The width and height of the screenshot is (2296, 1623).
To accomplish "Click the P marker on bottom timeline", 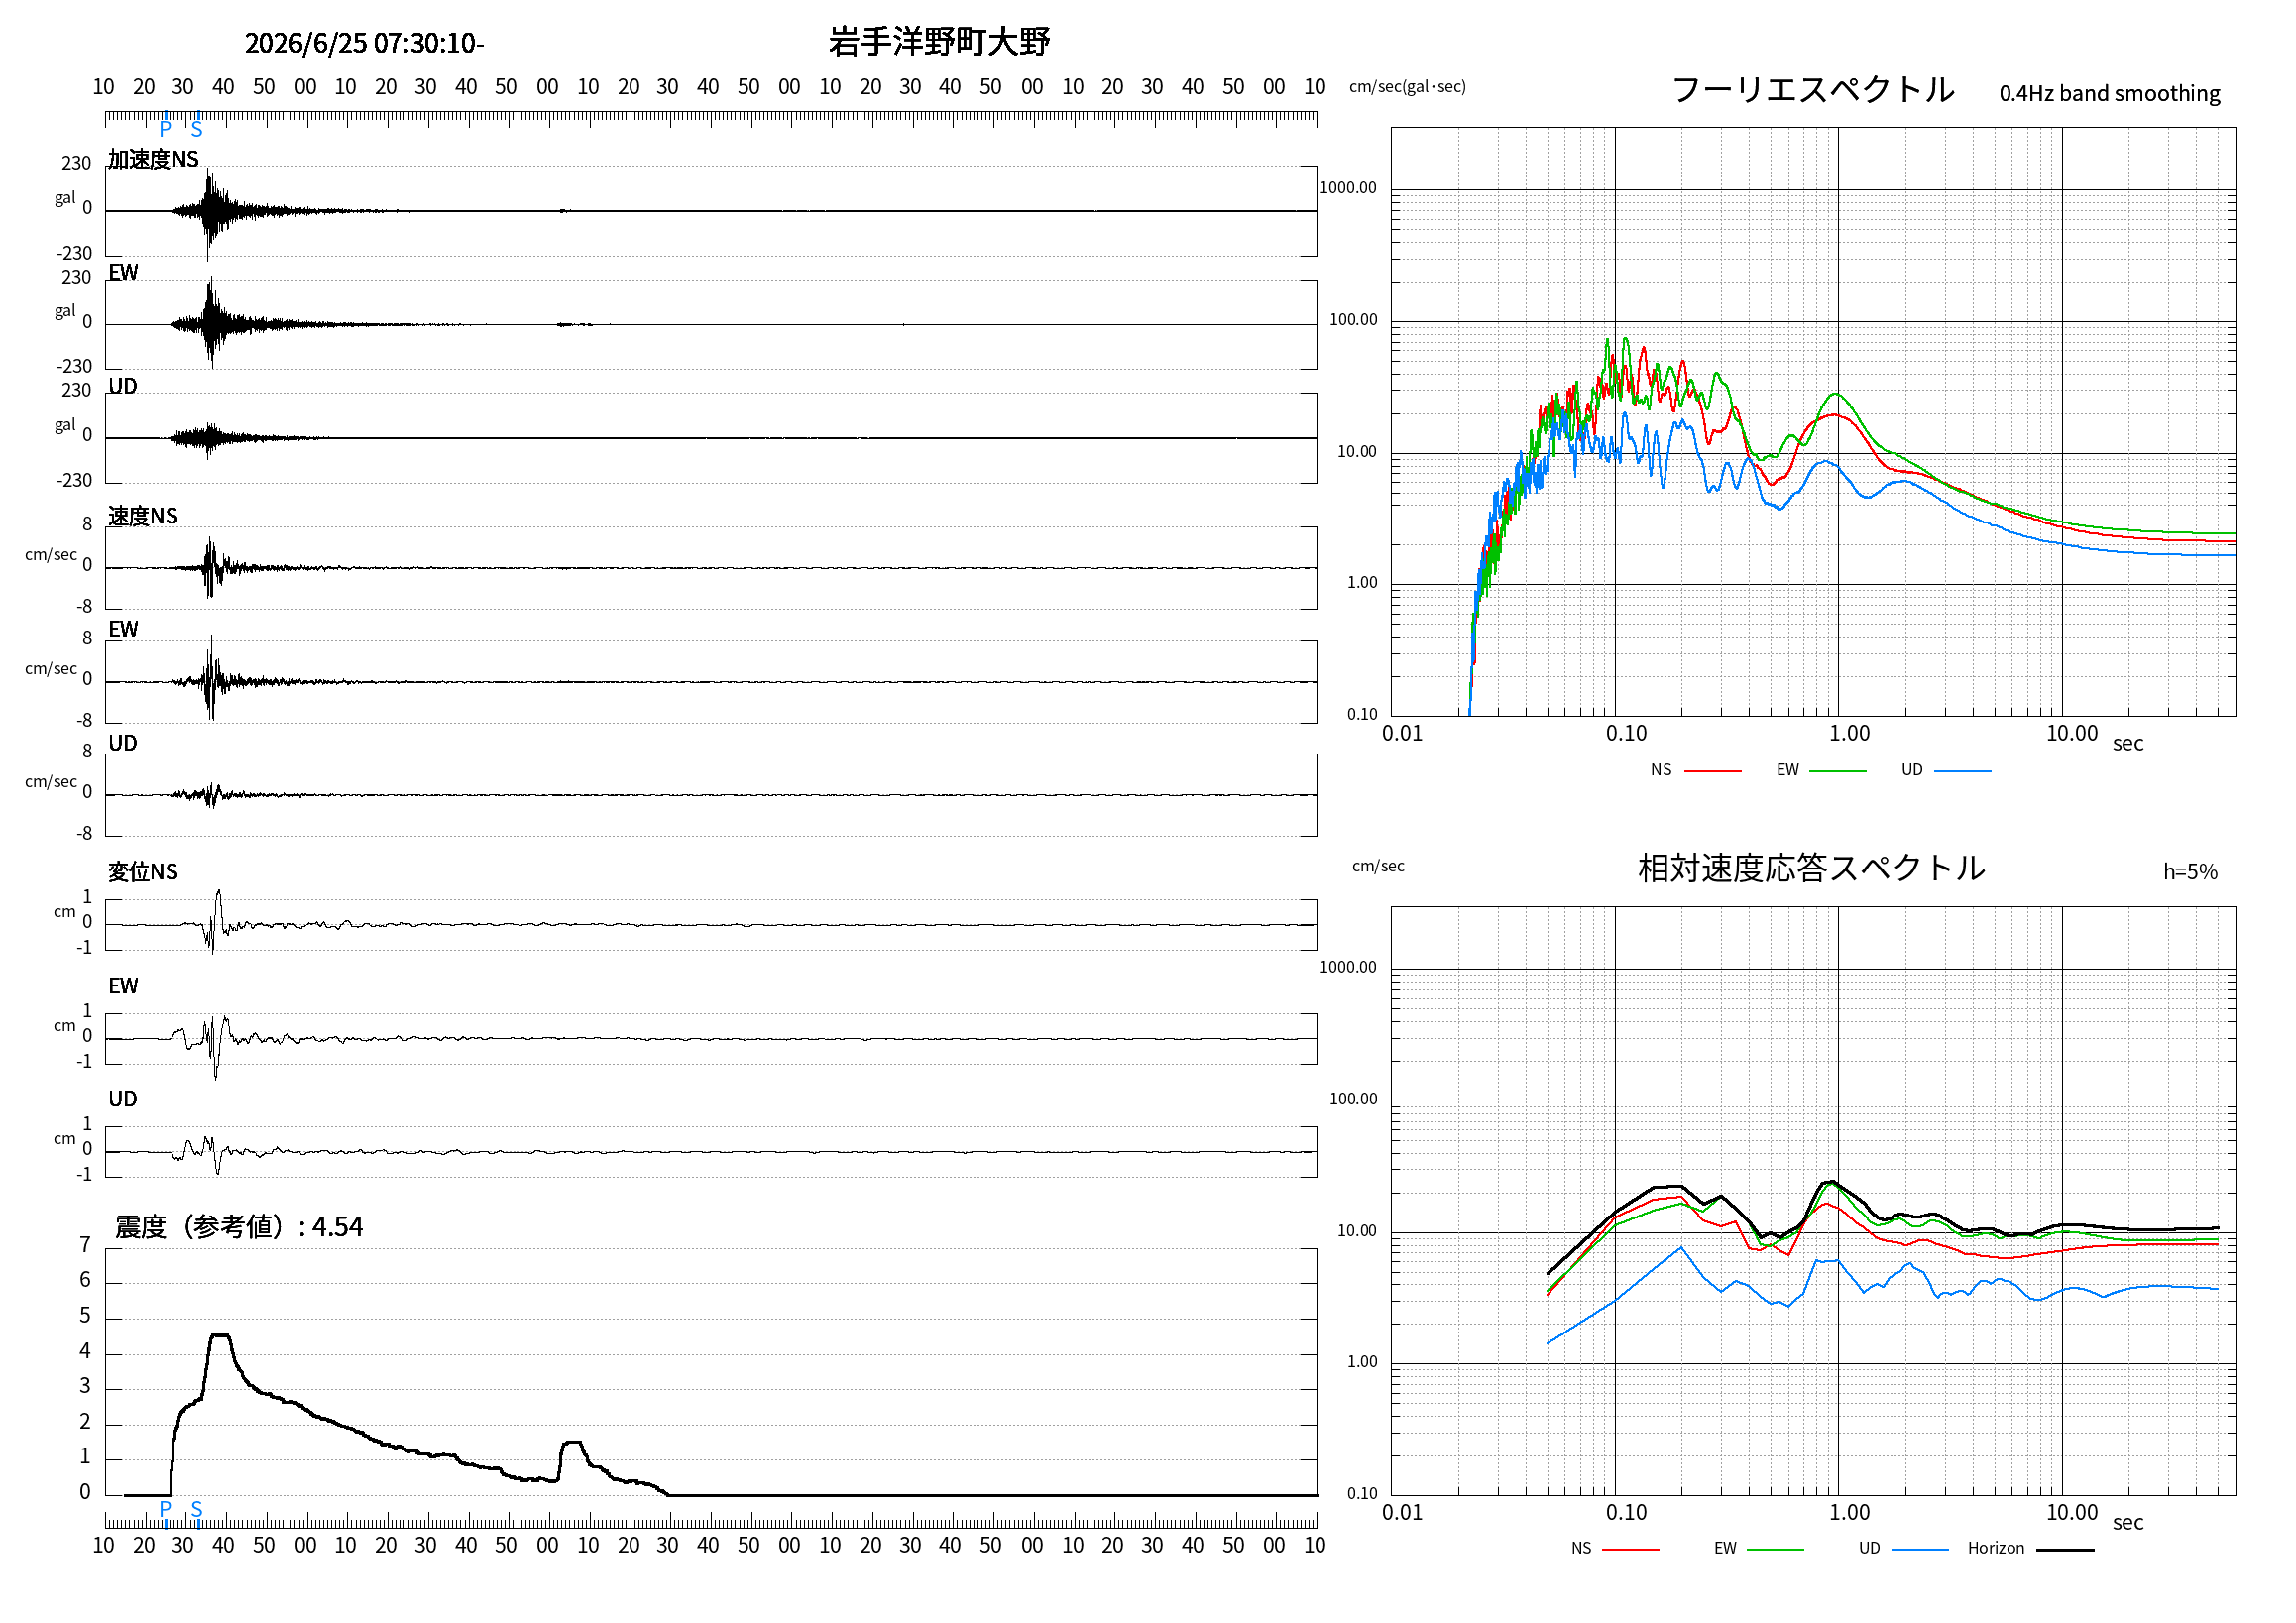I will pyautogui.click(x=165, y=1509).
